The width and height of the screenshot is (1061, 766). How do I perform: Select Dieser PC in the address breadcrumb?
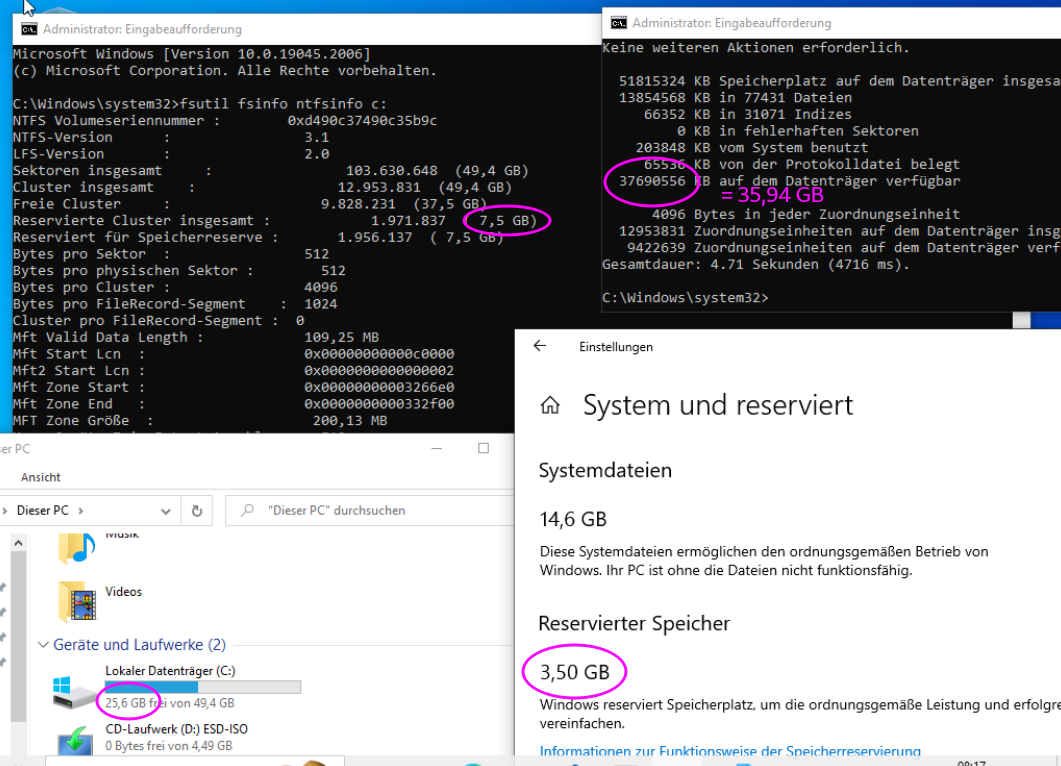click(x=42, y=510)
